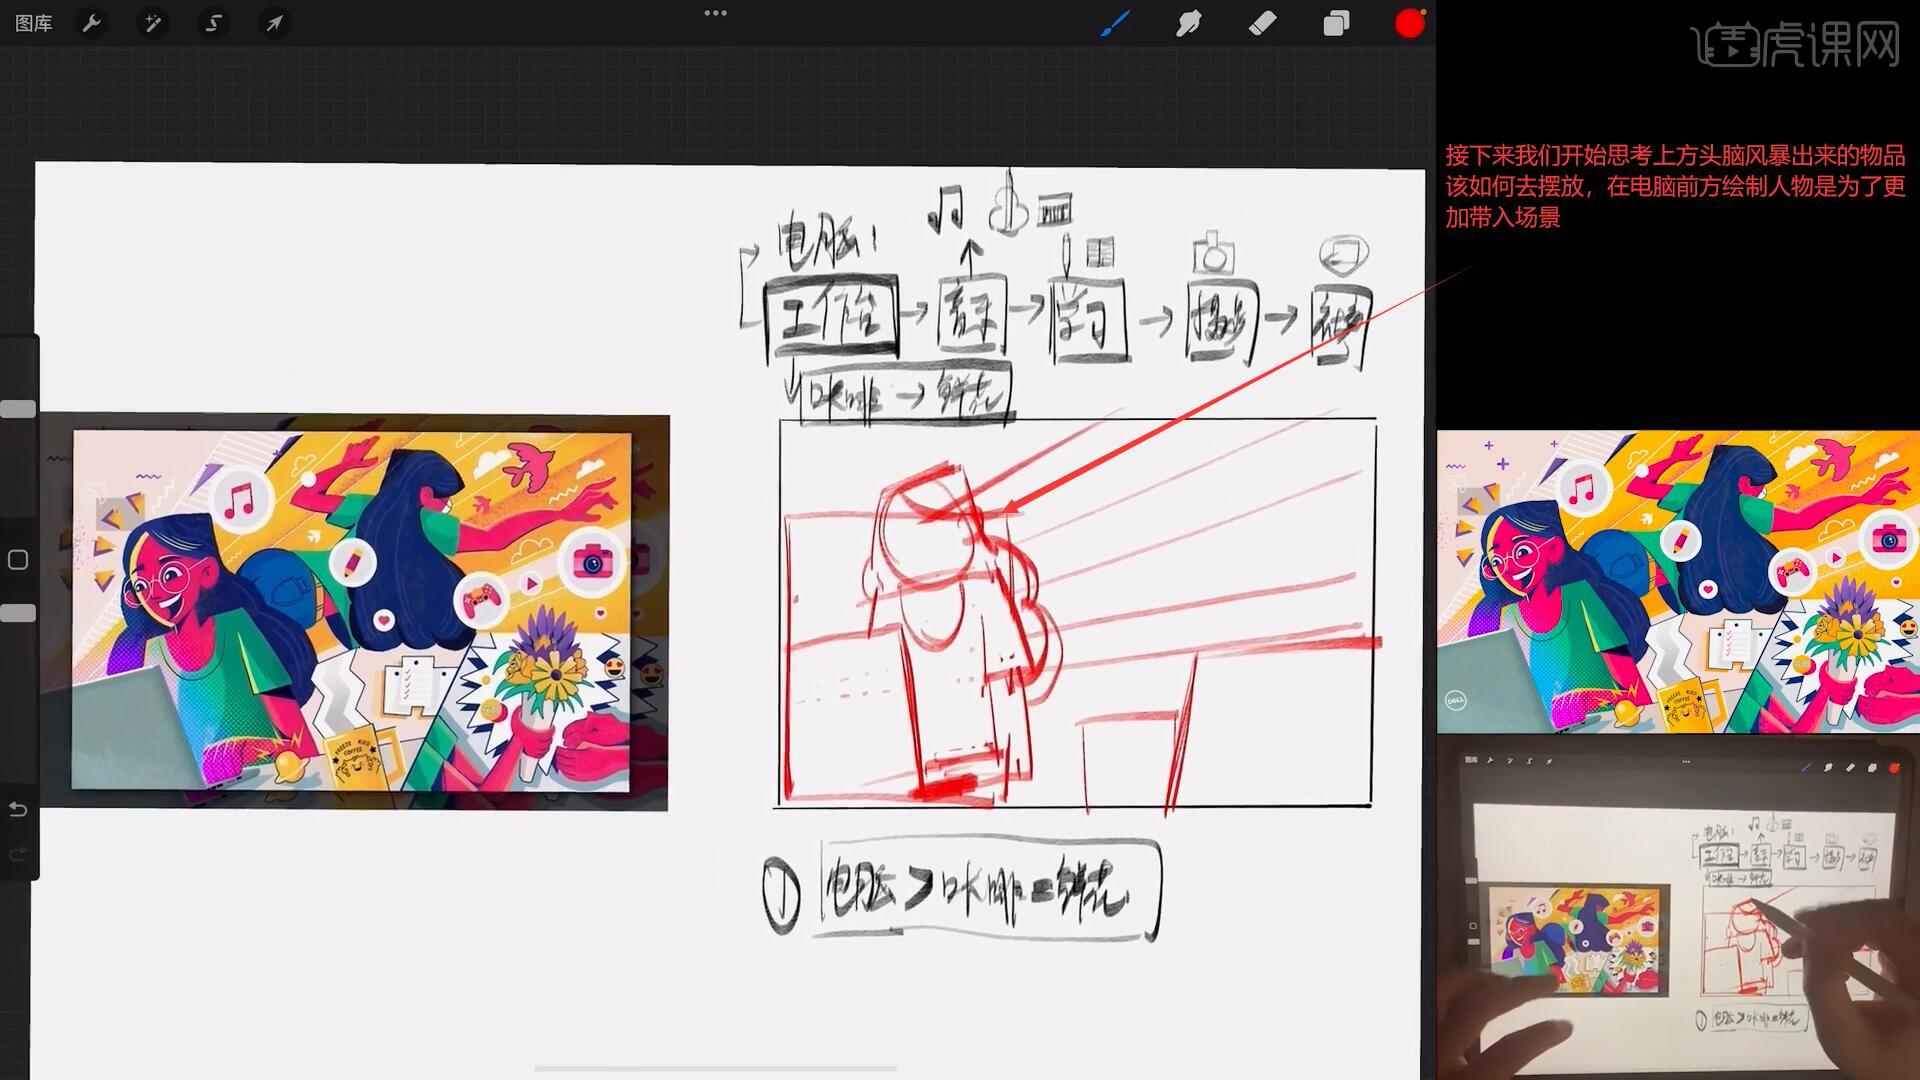Select the Eraser tool

1263,23
